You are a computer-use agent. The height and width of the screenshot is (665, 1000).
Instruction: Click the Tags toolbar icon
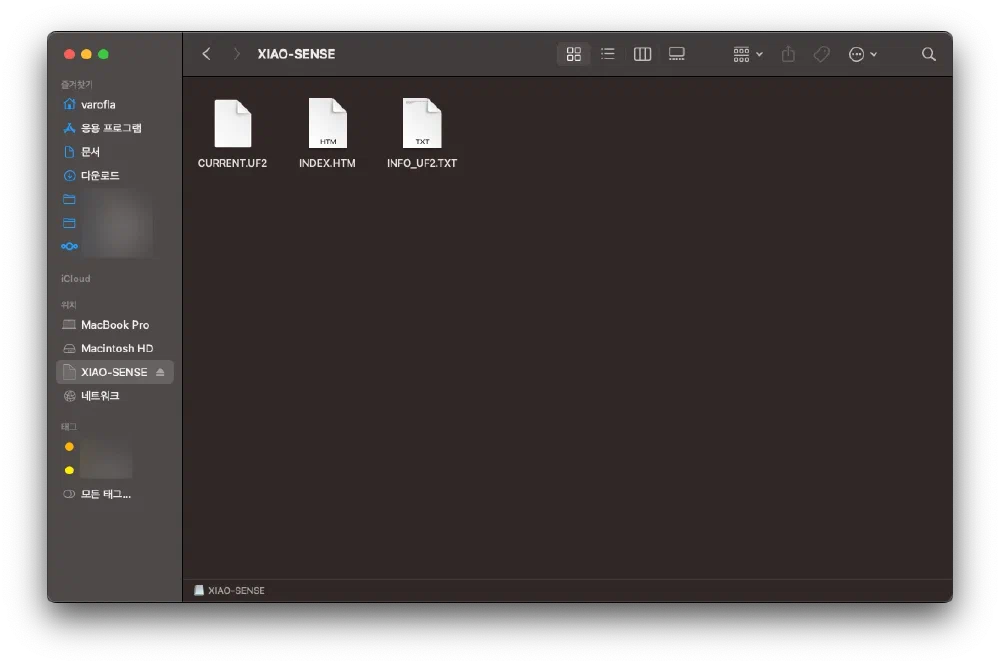tap(821, 54)
